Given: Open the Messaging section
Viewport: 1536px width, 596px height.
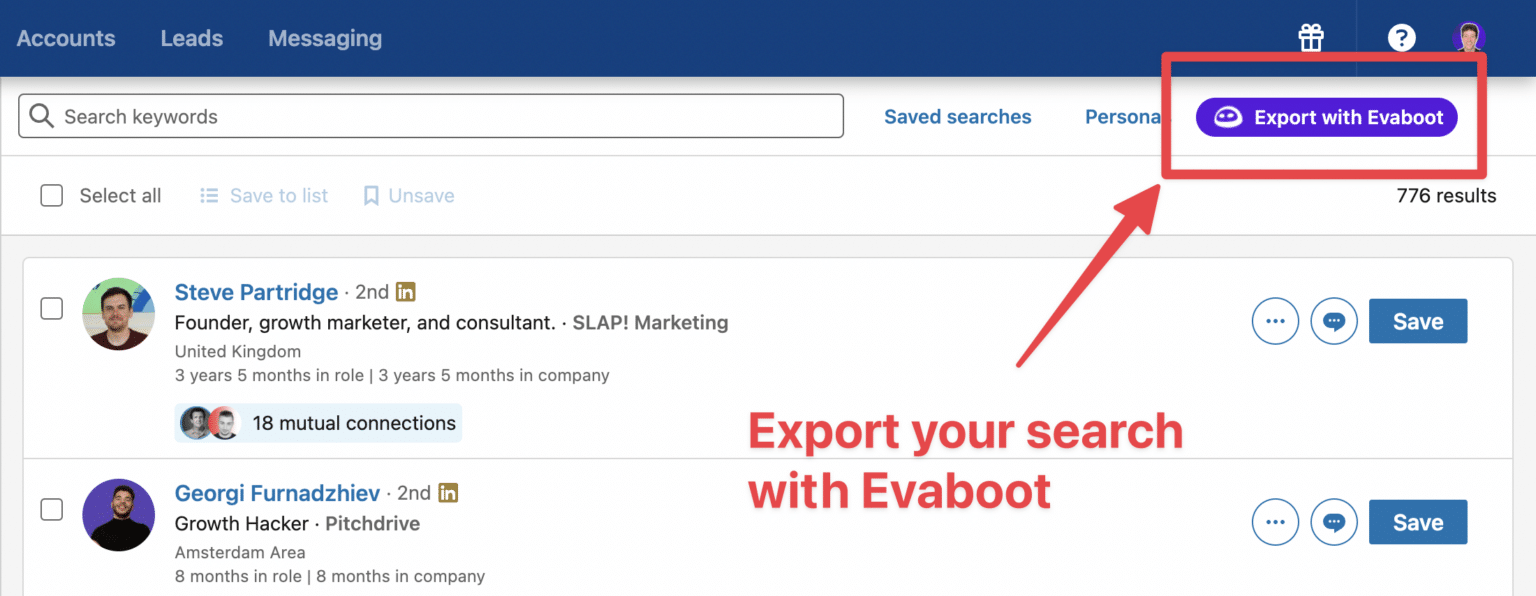Looking at the screenshot, I should point(324,37).
